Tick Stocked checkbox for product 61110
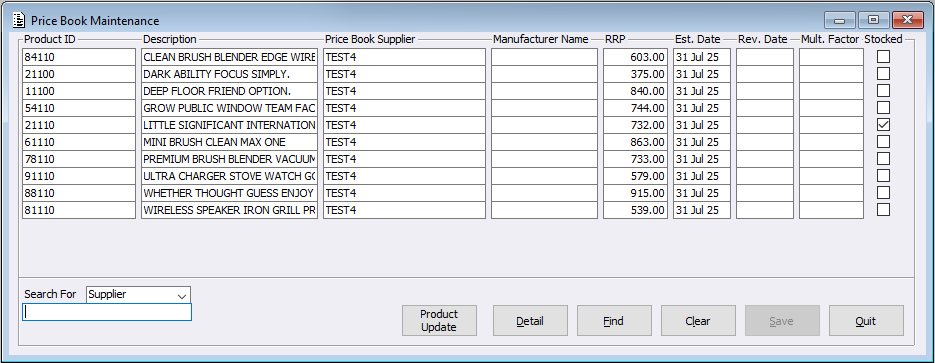This screenshot has width=935, height=363. [883, 142]
